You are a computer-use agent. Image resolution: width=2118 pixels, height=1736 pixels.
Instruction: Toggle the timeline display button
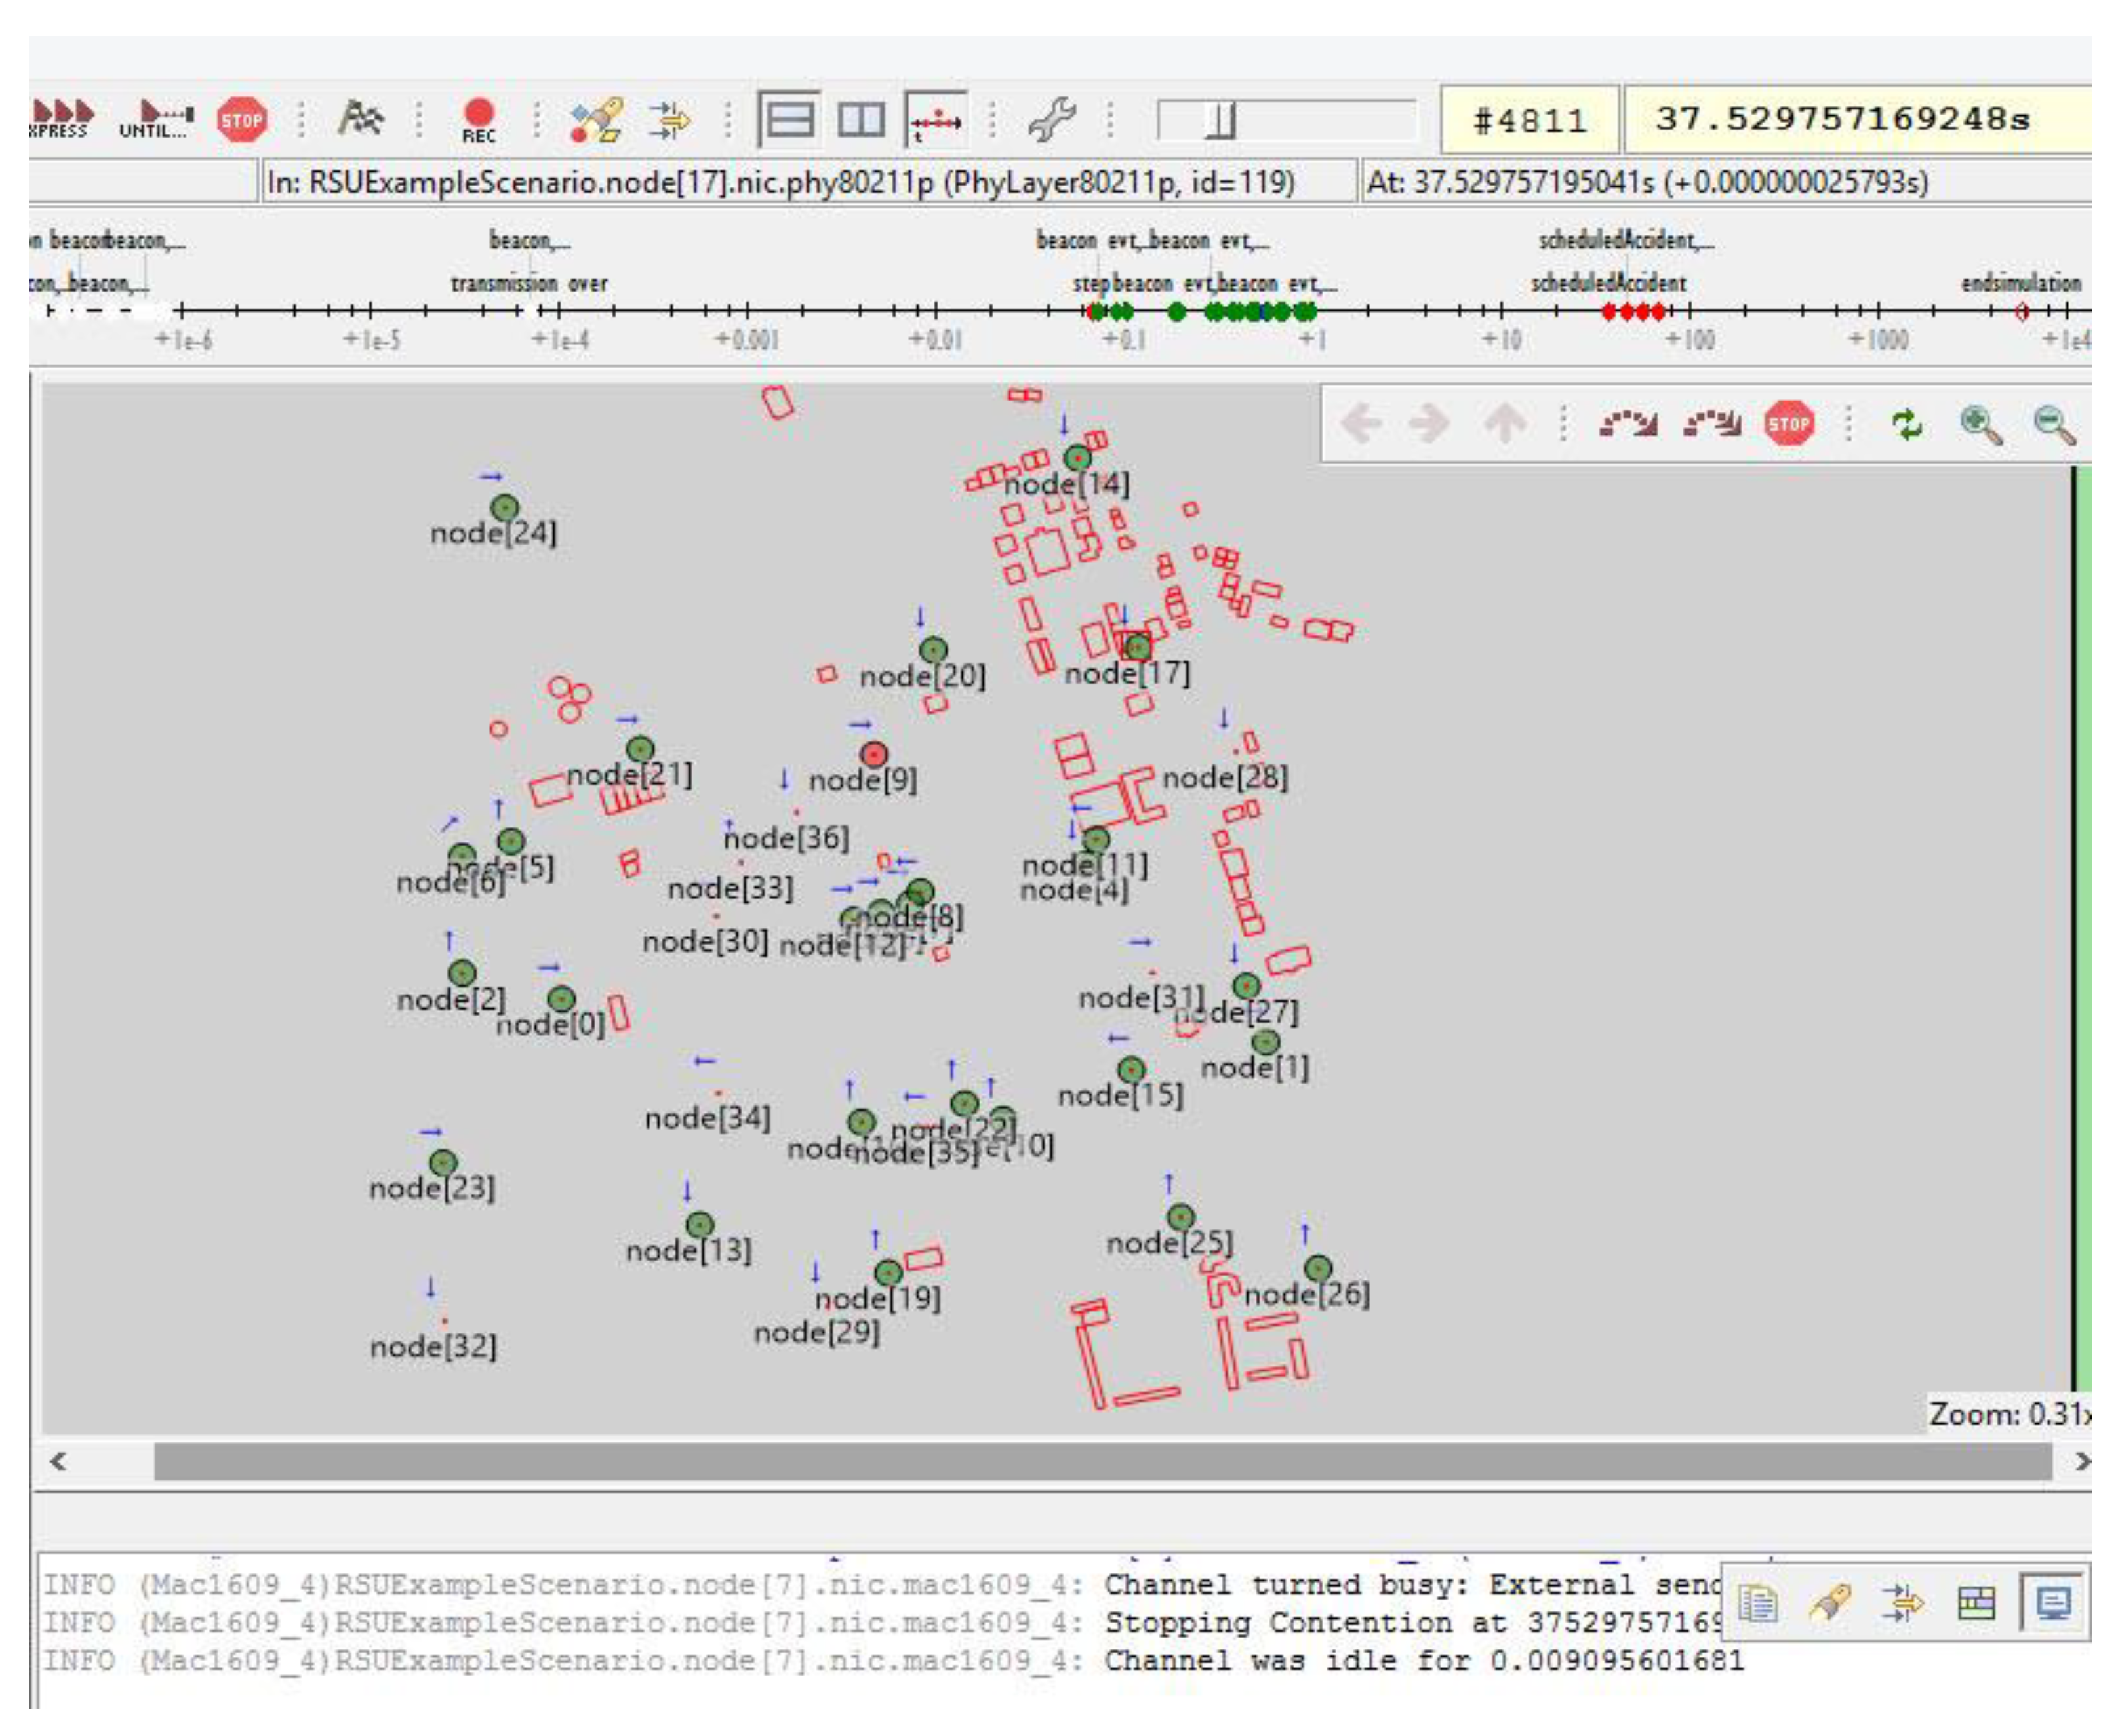(x=935, y=120)
